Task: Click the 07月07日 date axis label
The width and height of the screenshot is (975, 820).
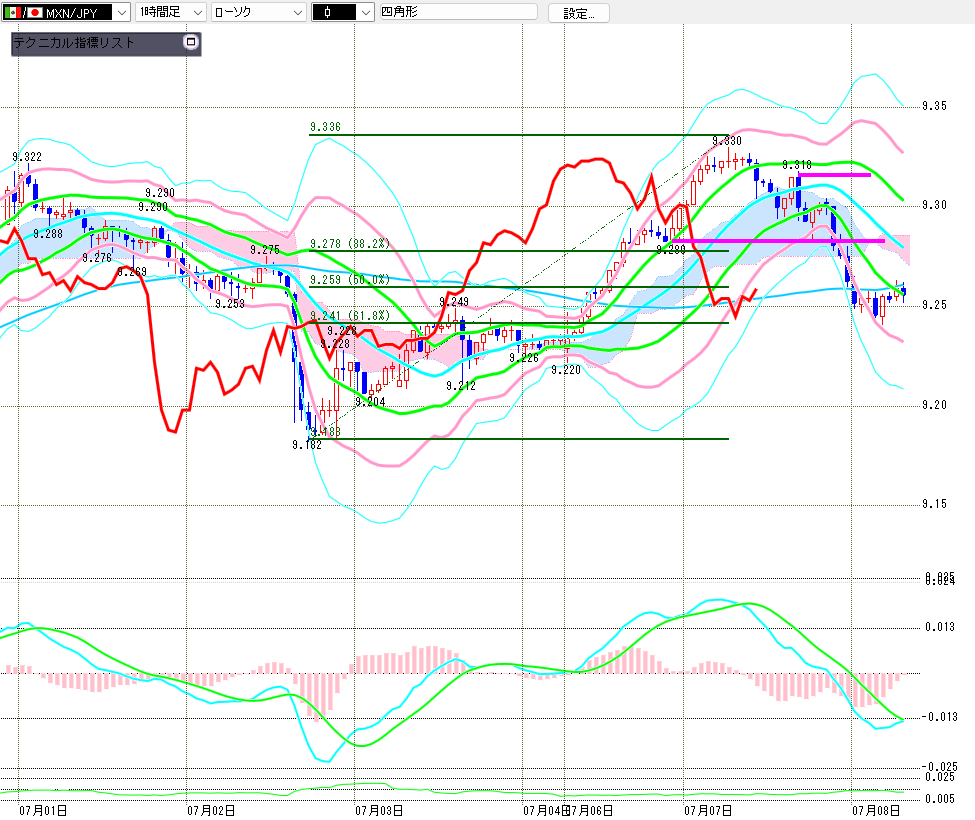Action: click(x=708, y=811)
